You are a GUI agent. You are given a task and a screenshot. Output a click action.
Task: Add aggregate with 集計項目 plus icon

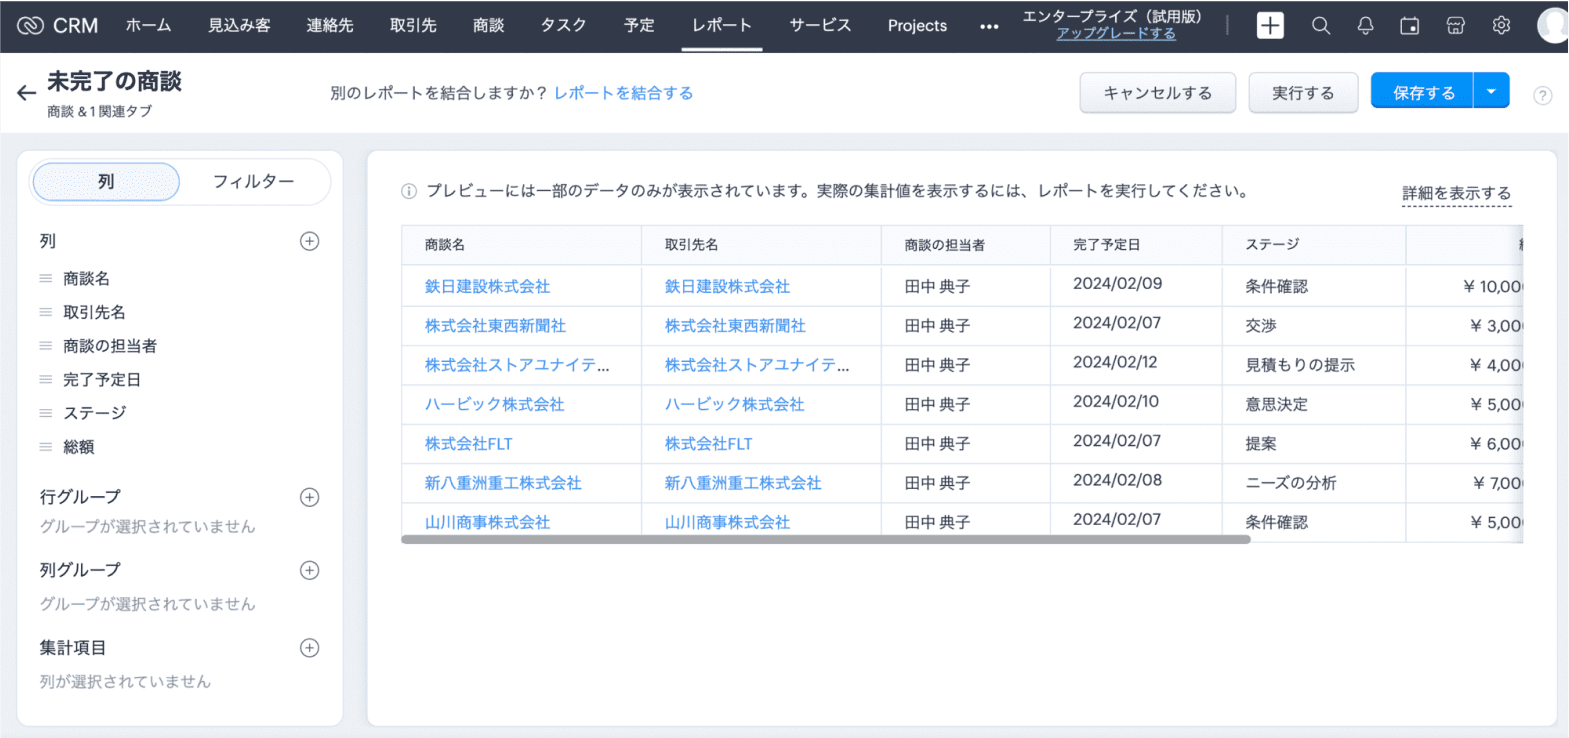click(x=310, y=648)
